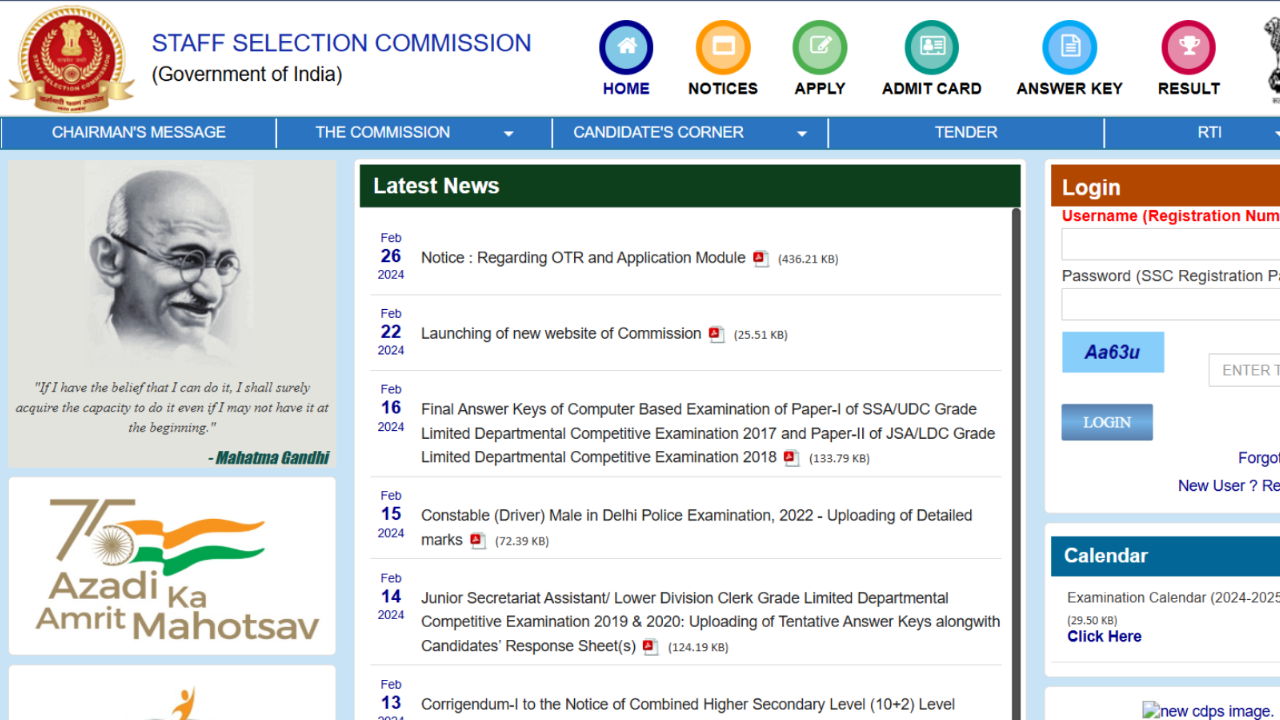The width and height of the screenshot is (1280, 720).
Task: Click the Mahatma Gandhi quote image
Action: [172, 314]
